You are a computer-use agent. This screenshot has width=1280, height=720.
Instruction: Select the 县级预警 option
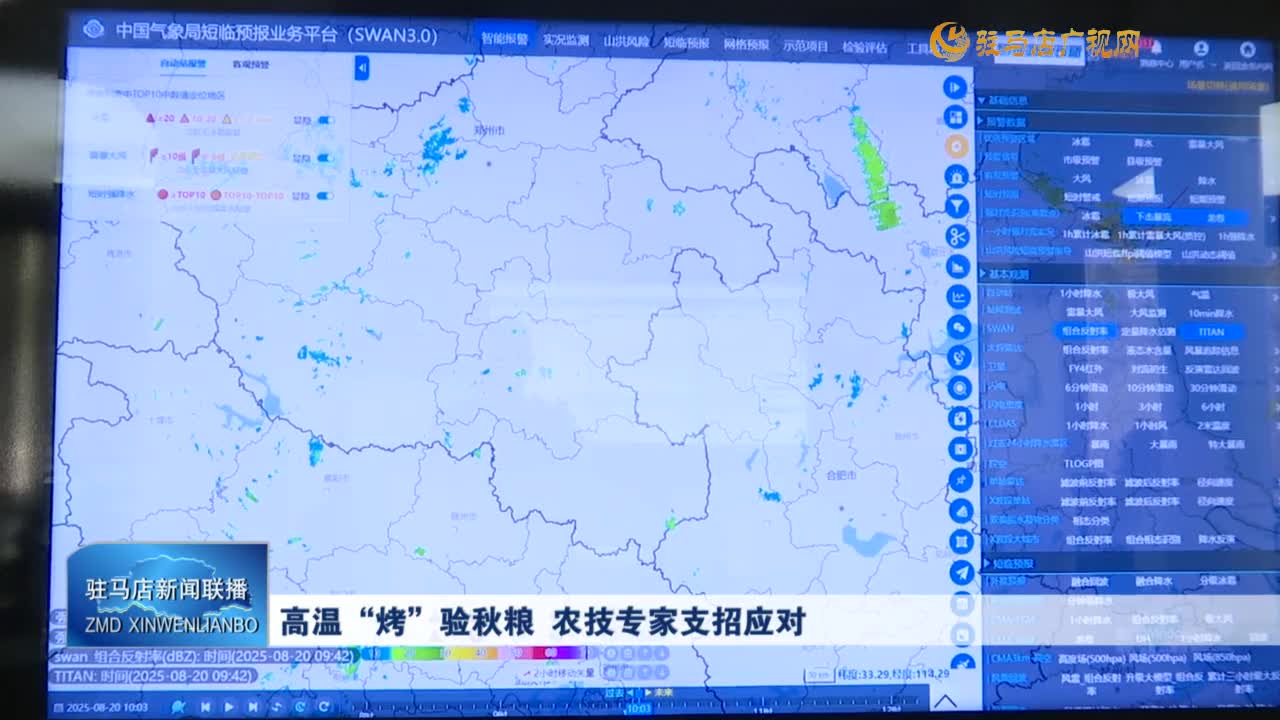point(1144,162)
